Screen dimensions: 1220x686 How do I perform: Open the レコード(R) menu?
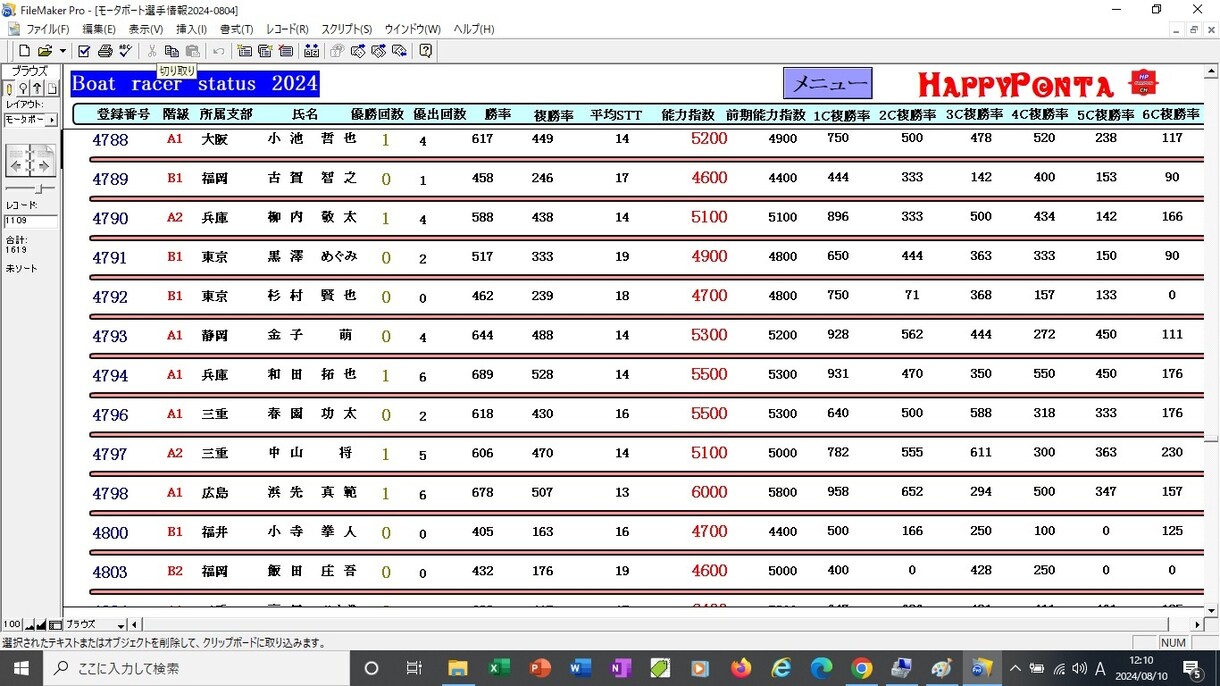287,29
